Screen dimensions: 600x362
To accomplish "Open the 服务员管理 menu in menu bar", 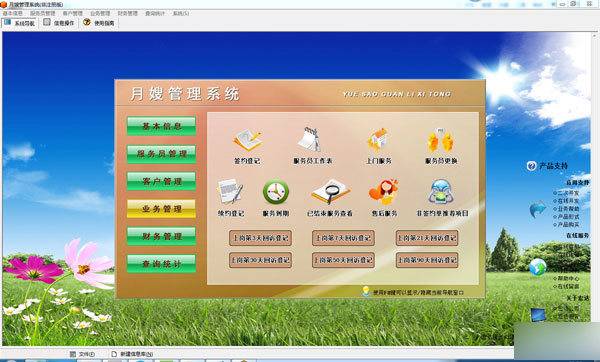I will coord(42,13).
